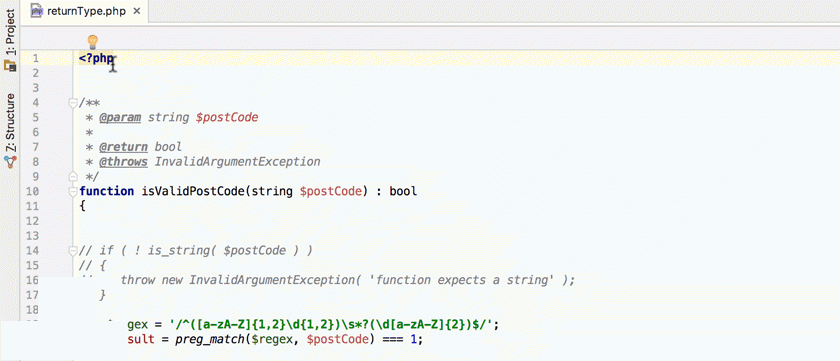Click bool in the @return comment line
Image resolution: width=840 pixels, height=361 pixels.
click(168, 147)
